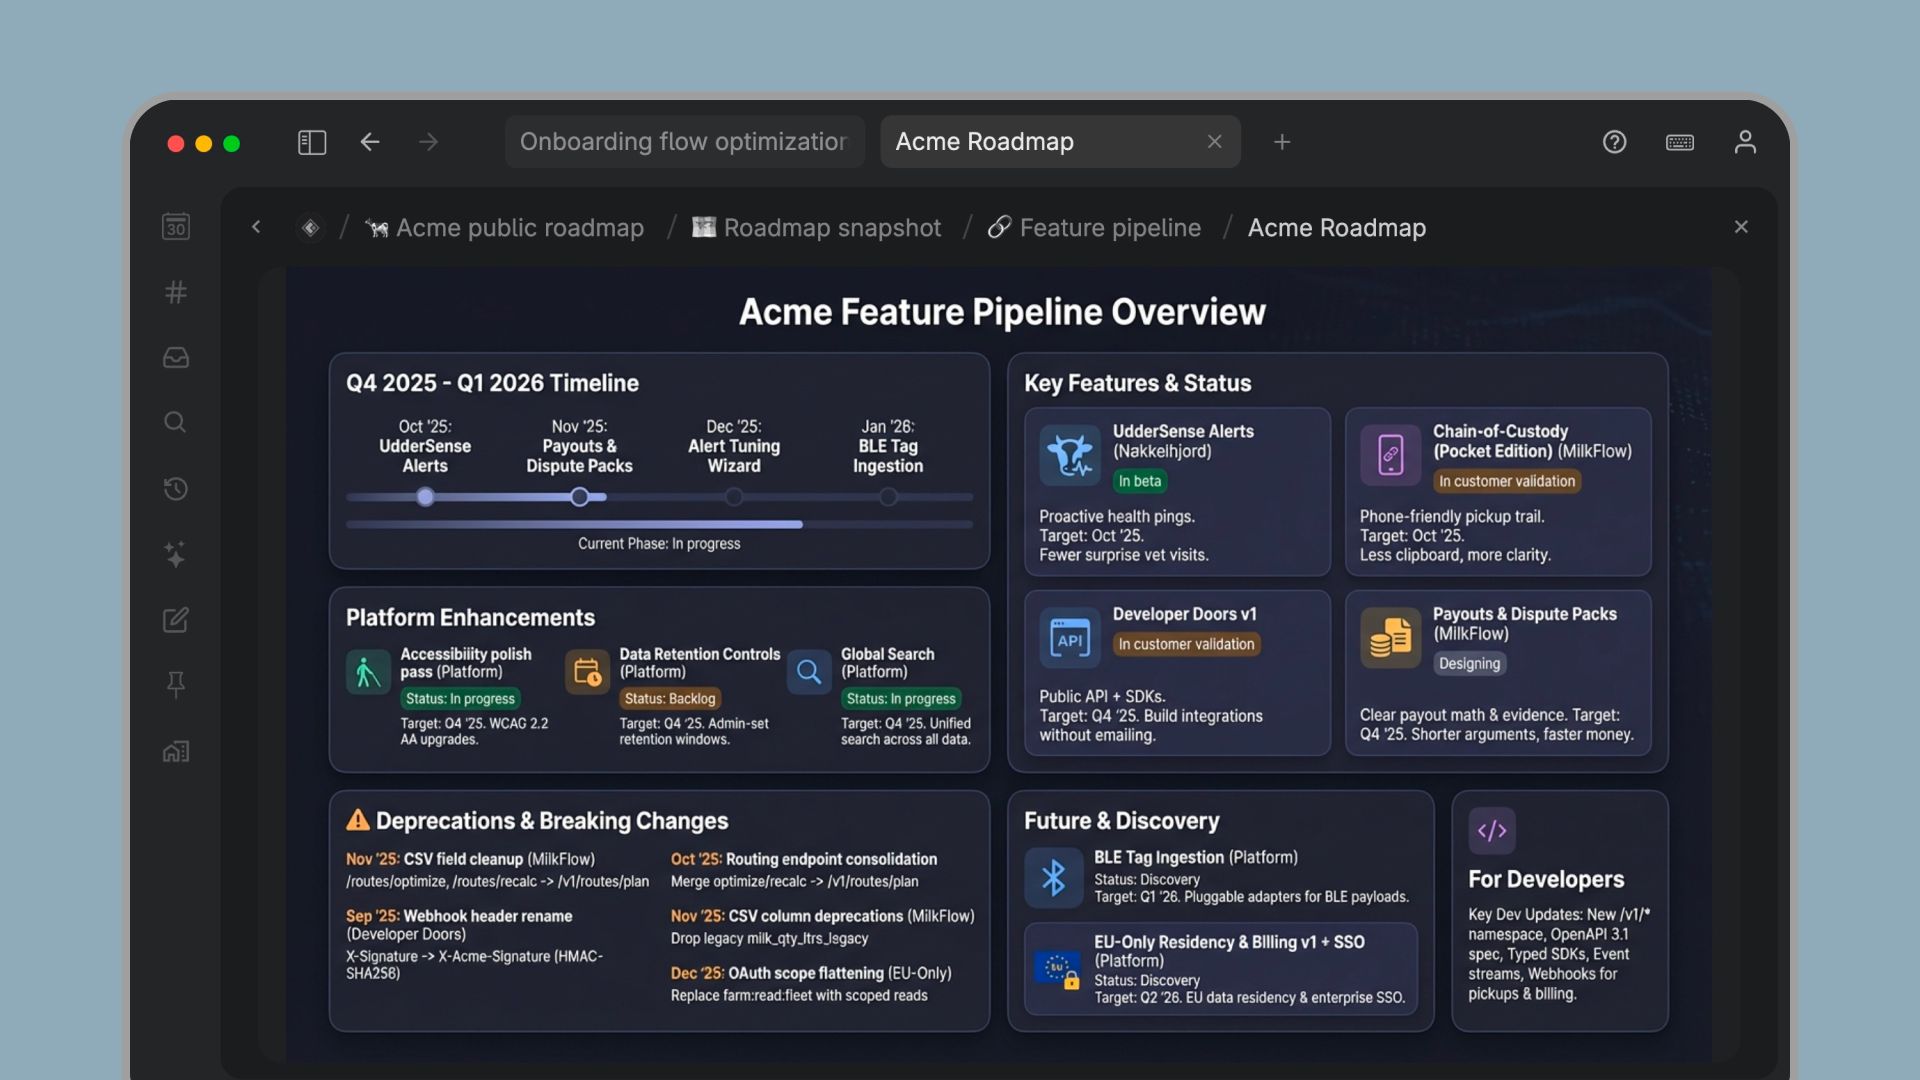Go to Acme public roadmap breadcrumb
The image size is (1920, 1080).
pyautogui.click(x=519, y=228)
